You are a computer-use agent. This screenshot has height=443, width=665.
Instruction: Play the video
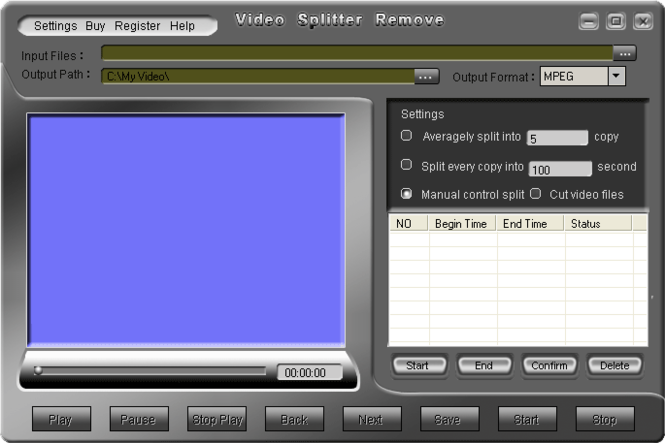point(61,419)
